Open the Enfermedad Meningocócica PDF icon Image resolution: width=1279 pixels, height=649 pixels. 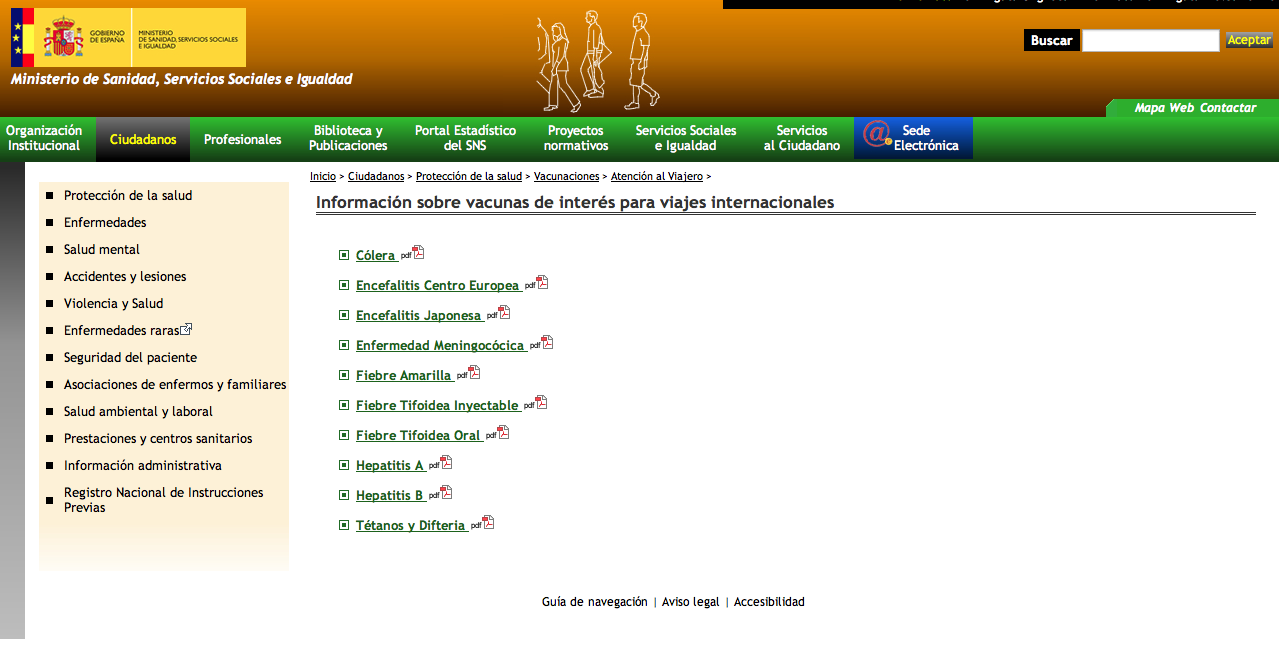(x=547, y=343)
